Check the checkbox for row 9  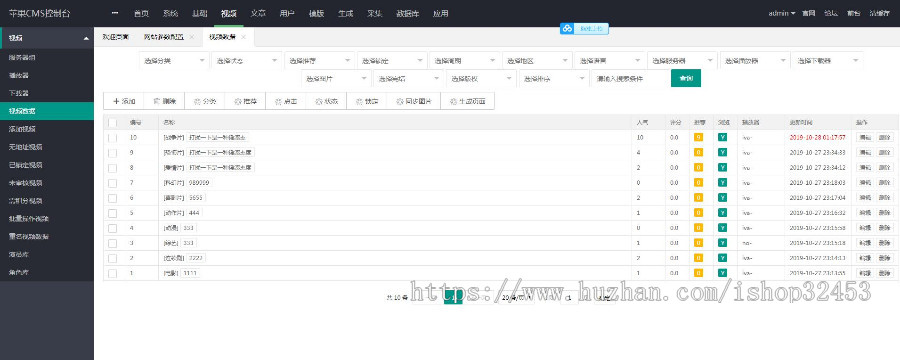112,153
